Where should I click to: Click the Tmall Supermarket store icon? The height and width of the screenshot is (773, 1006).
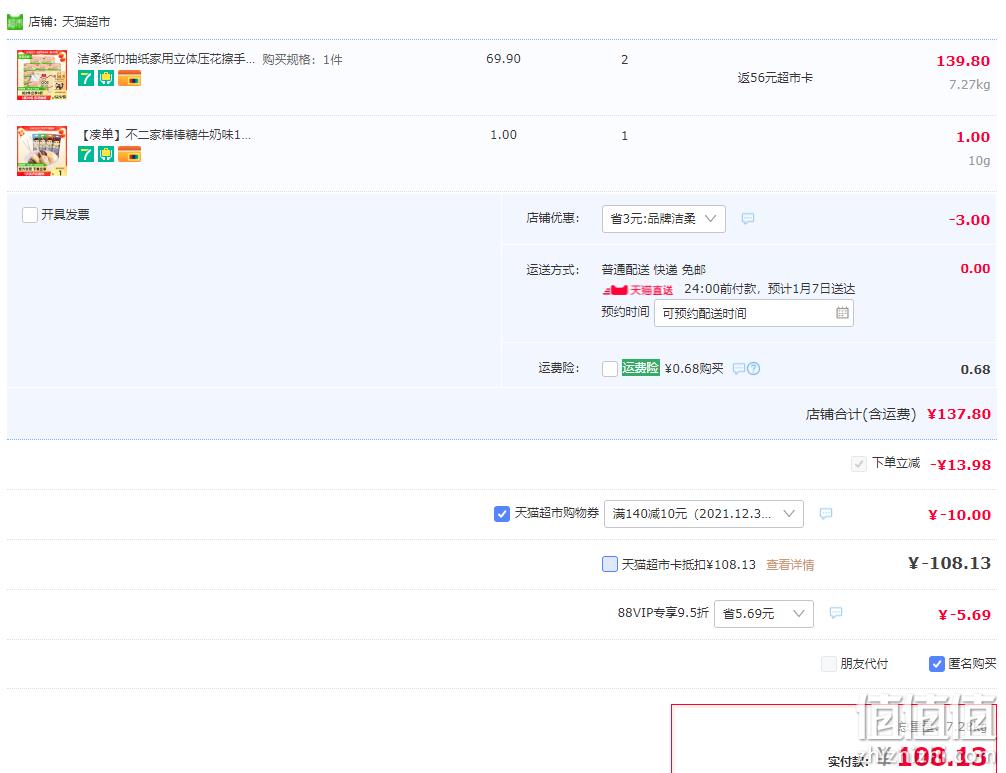coord(15,22)
